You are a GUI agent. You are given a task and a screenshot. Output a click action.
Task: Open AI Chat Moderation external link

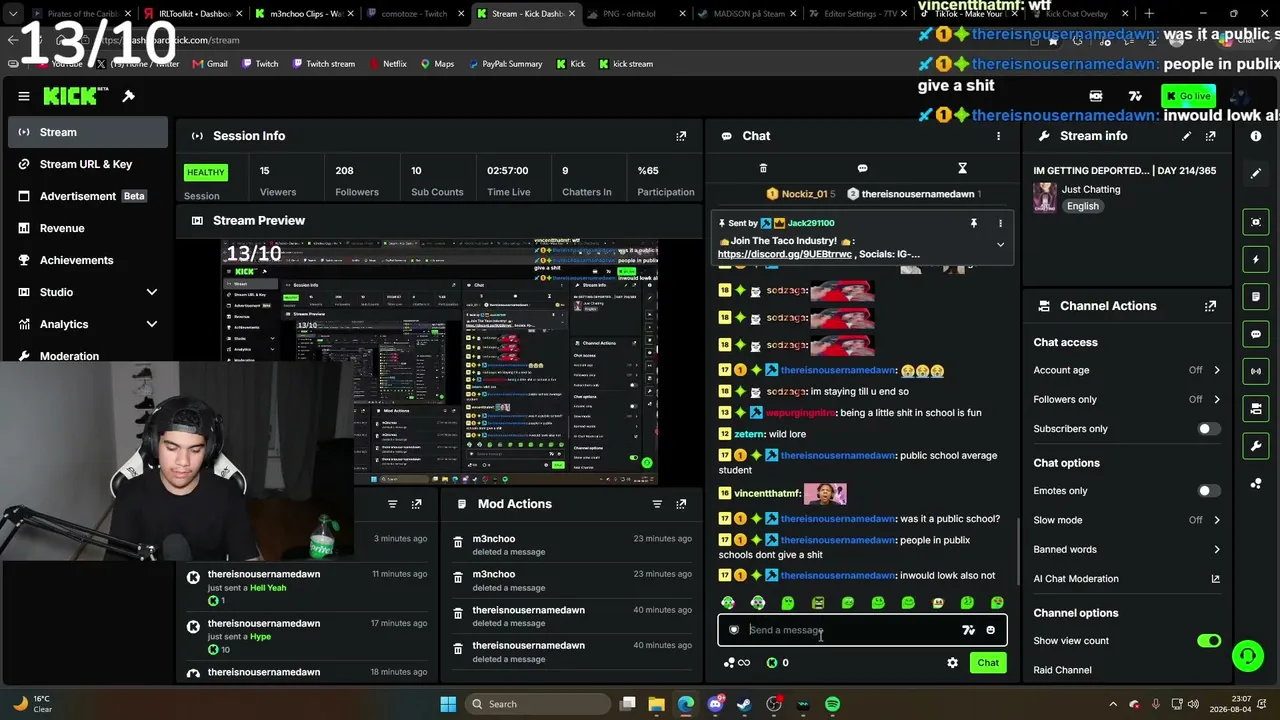(x=1216, y=579)
